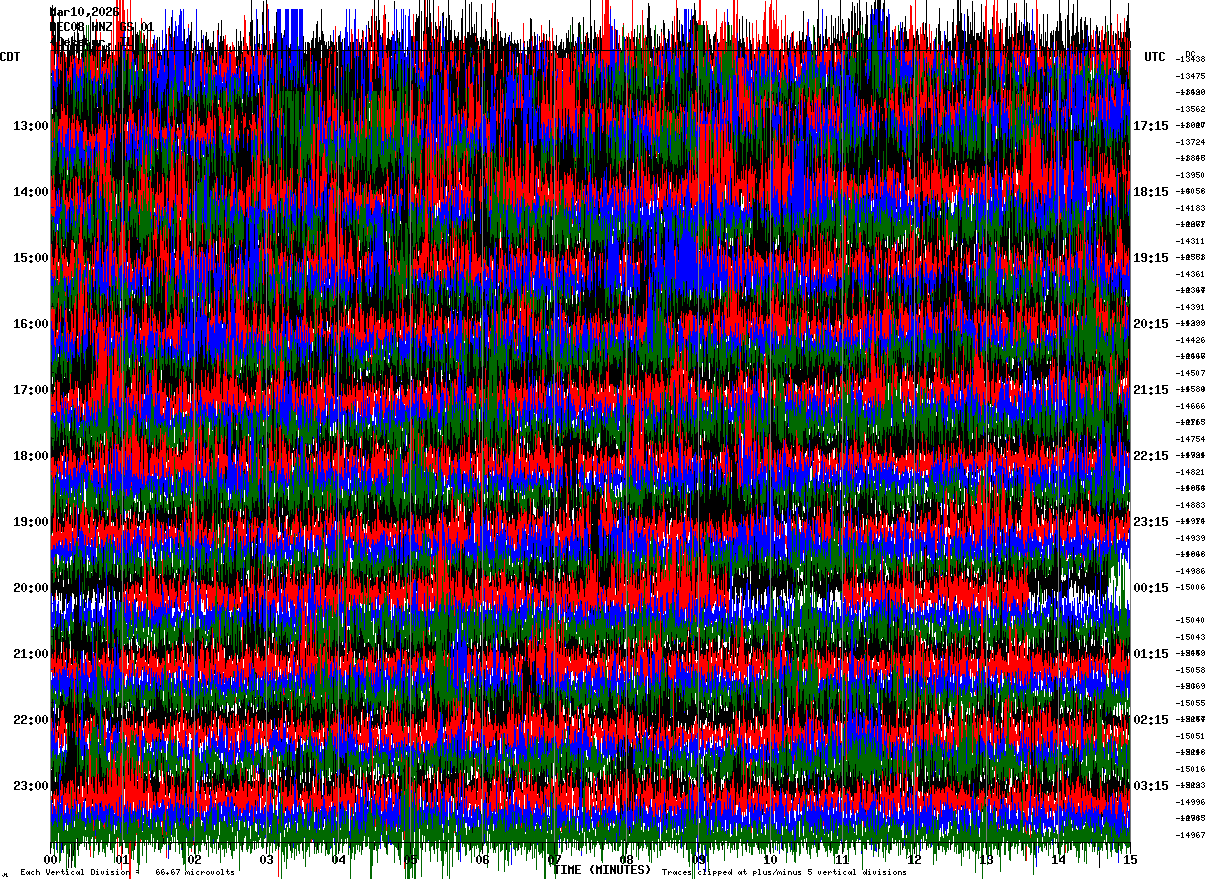Click minute tick label 06 on time axis
This screenshot has width=1210, height=886.
pos(483,860)
